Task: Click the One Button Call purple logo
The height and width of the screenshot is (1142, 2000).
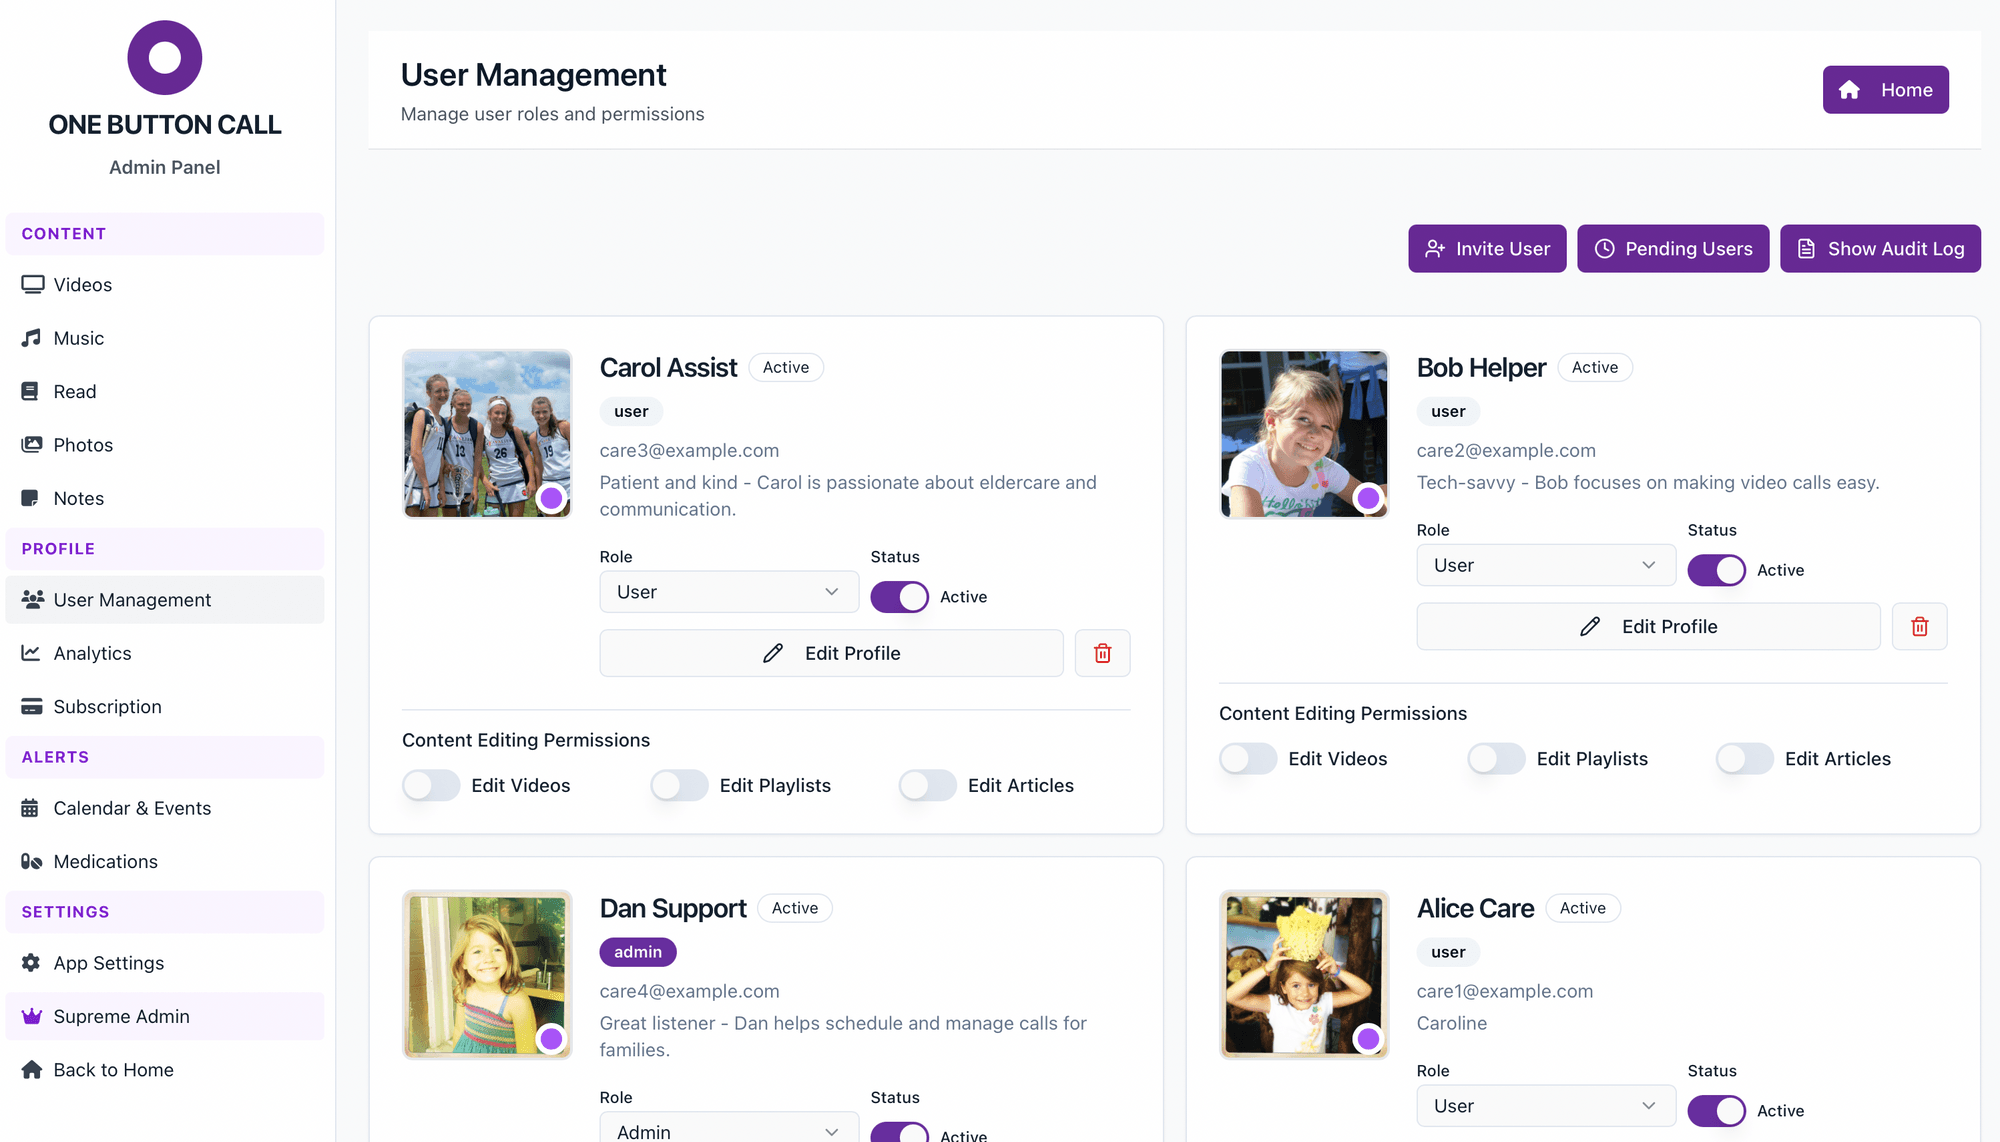Action: click(x=165, y=58)
